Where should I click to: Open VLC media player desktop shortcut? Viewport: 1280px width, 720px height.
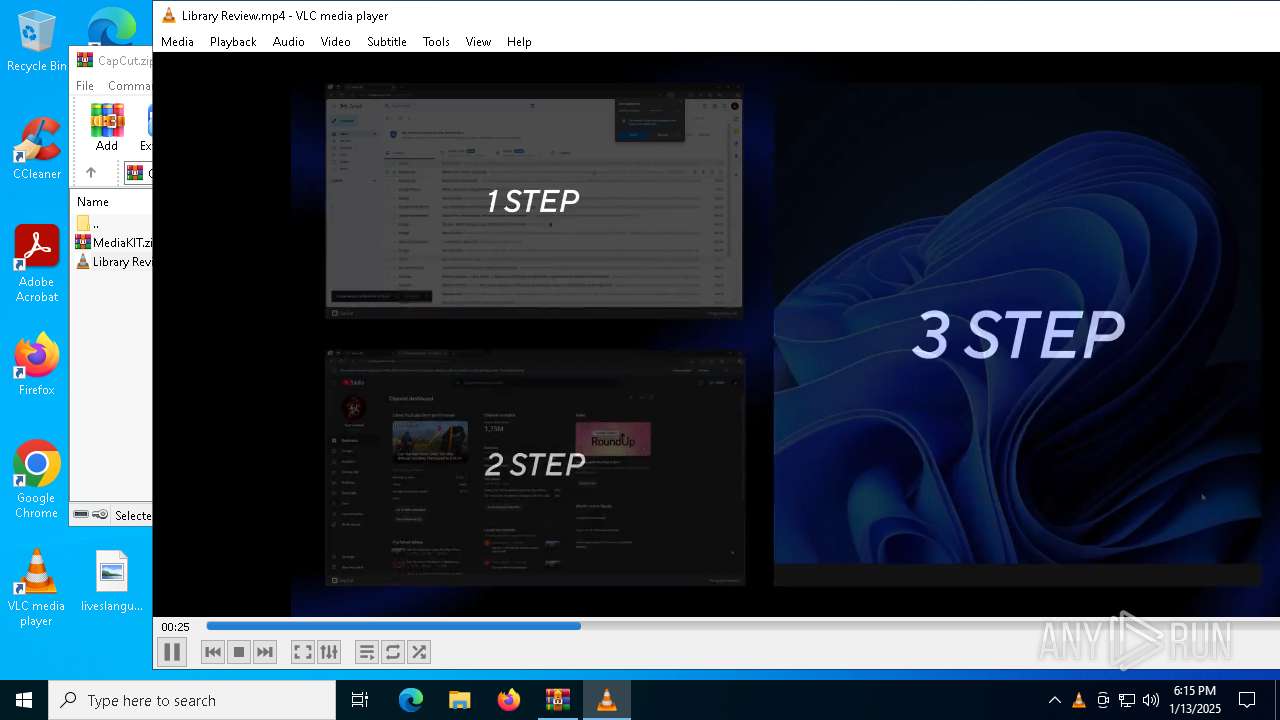[x=37, y=588]
